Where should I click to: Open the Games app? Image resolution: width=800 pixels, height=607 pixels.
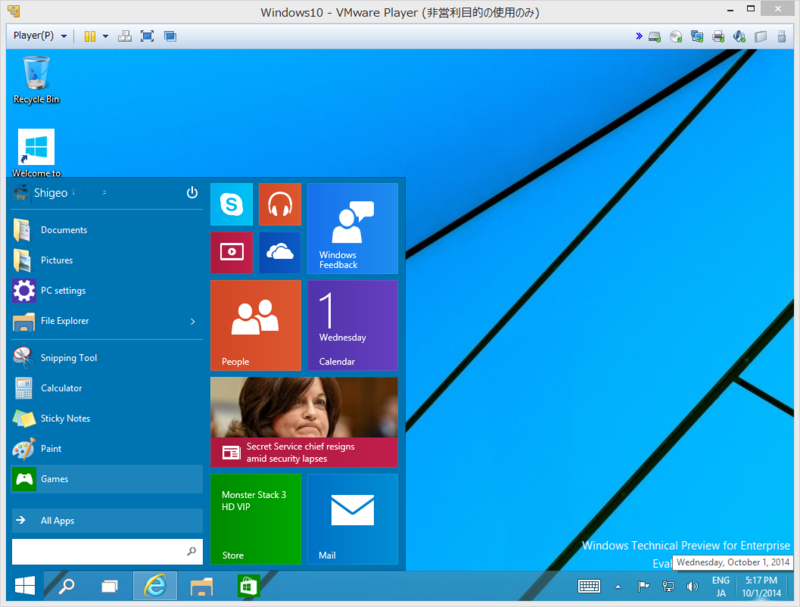pyautogui.click(x=107, y=479)
